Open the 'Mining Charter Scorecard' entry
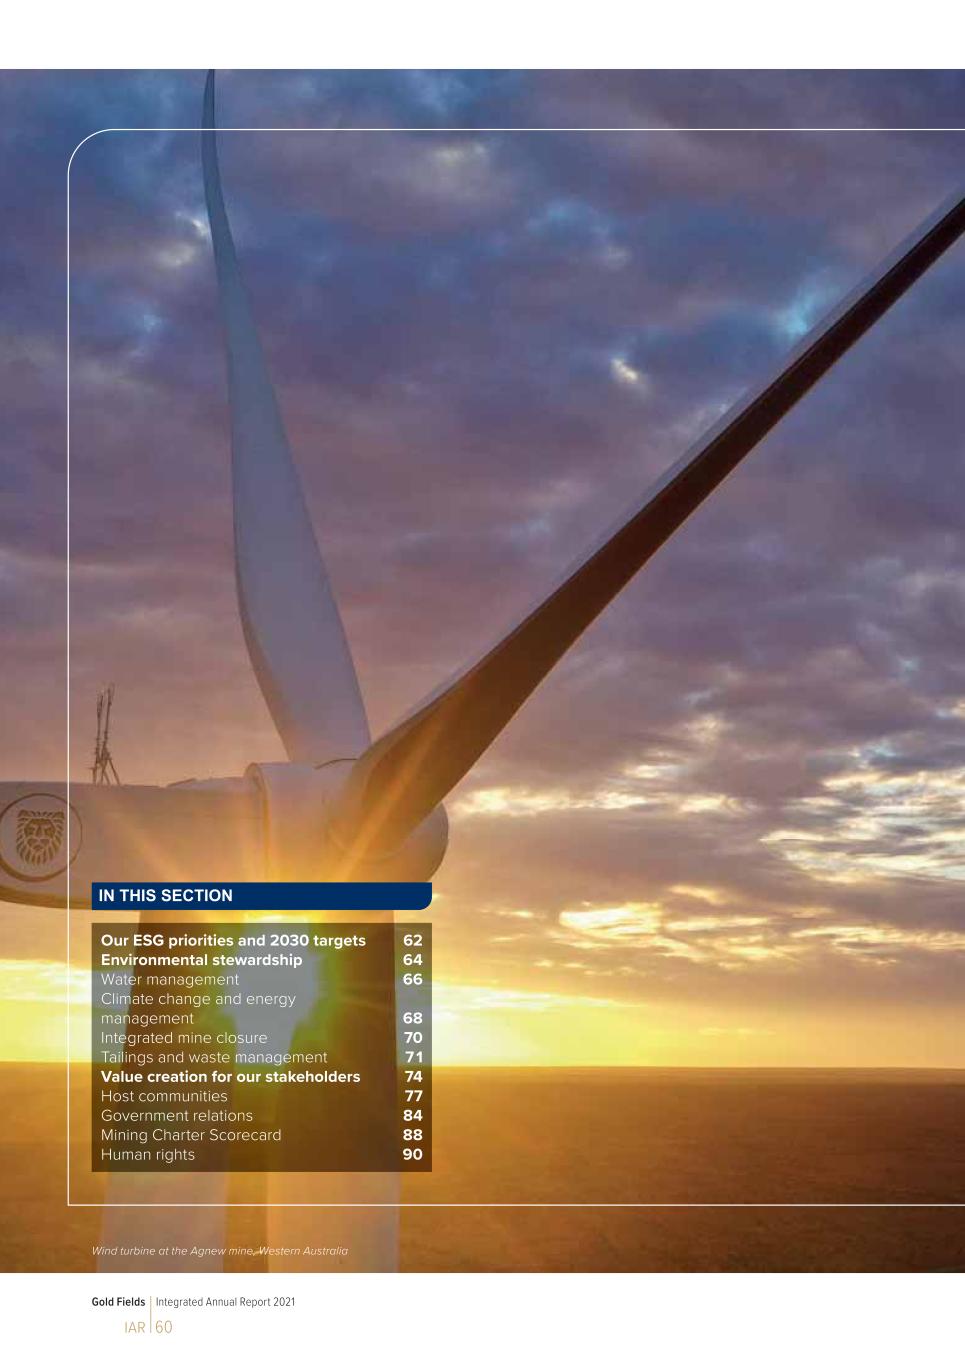 (191, 1135)
